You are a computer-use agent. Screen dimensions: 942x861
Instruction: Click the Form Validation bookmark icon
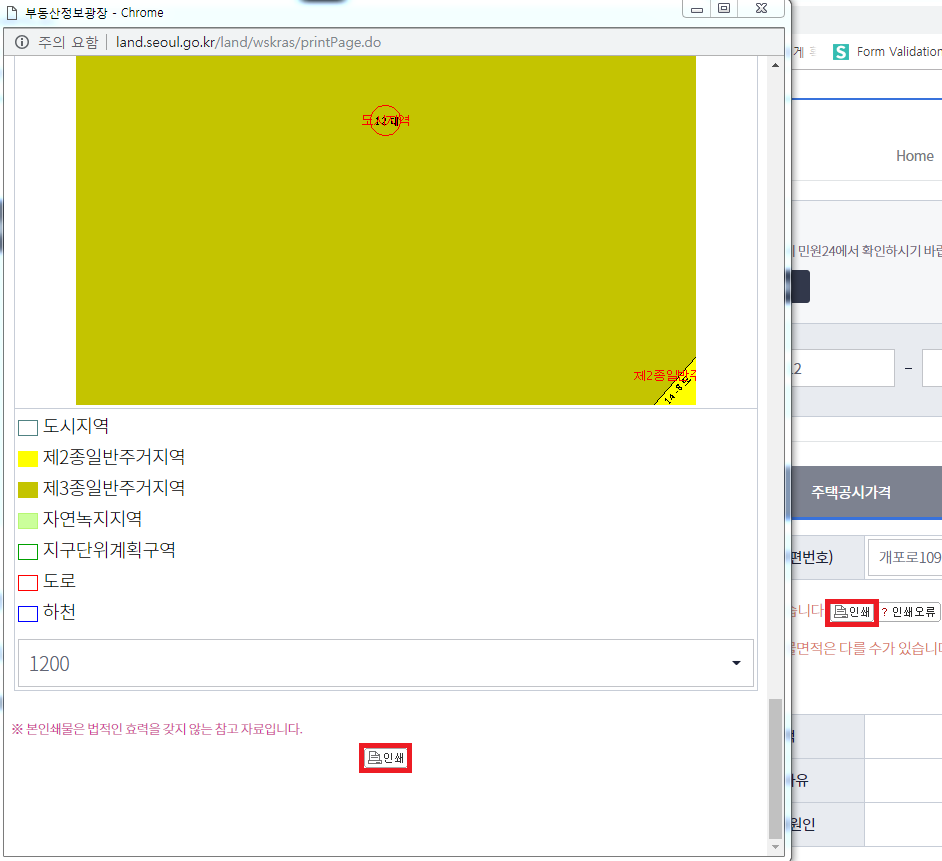(x=841, y=51)
